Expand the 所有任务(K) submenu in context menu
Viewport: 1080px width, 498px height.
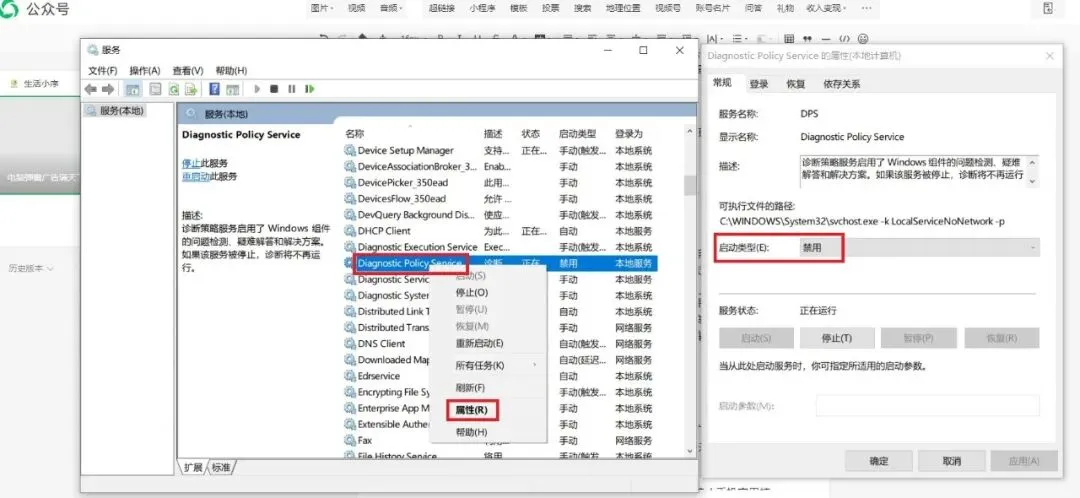488,364
